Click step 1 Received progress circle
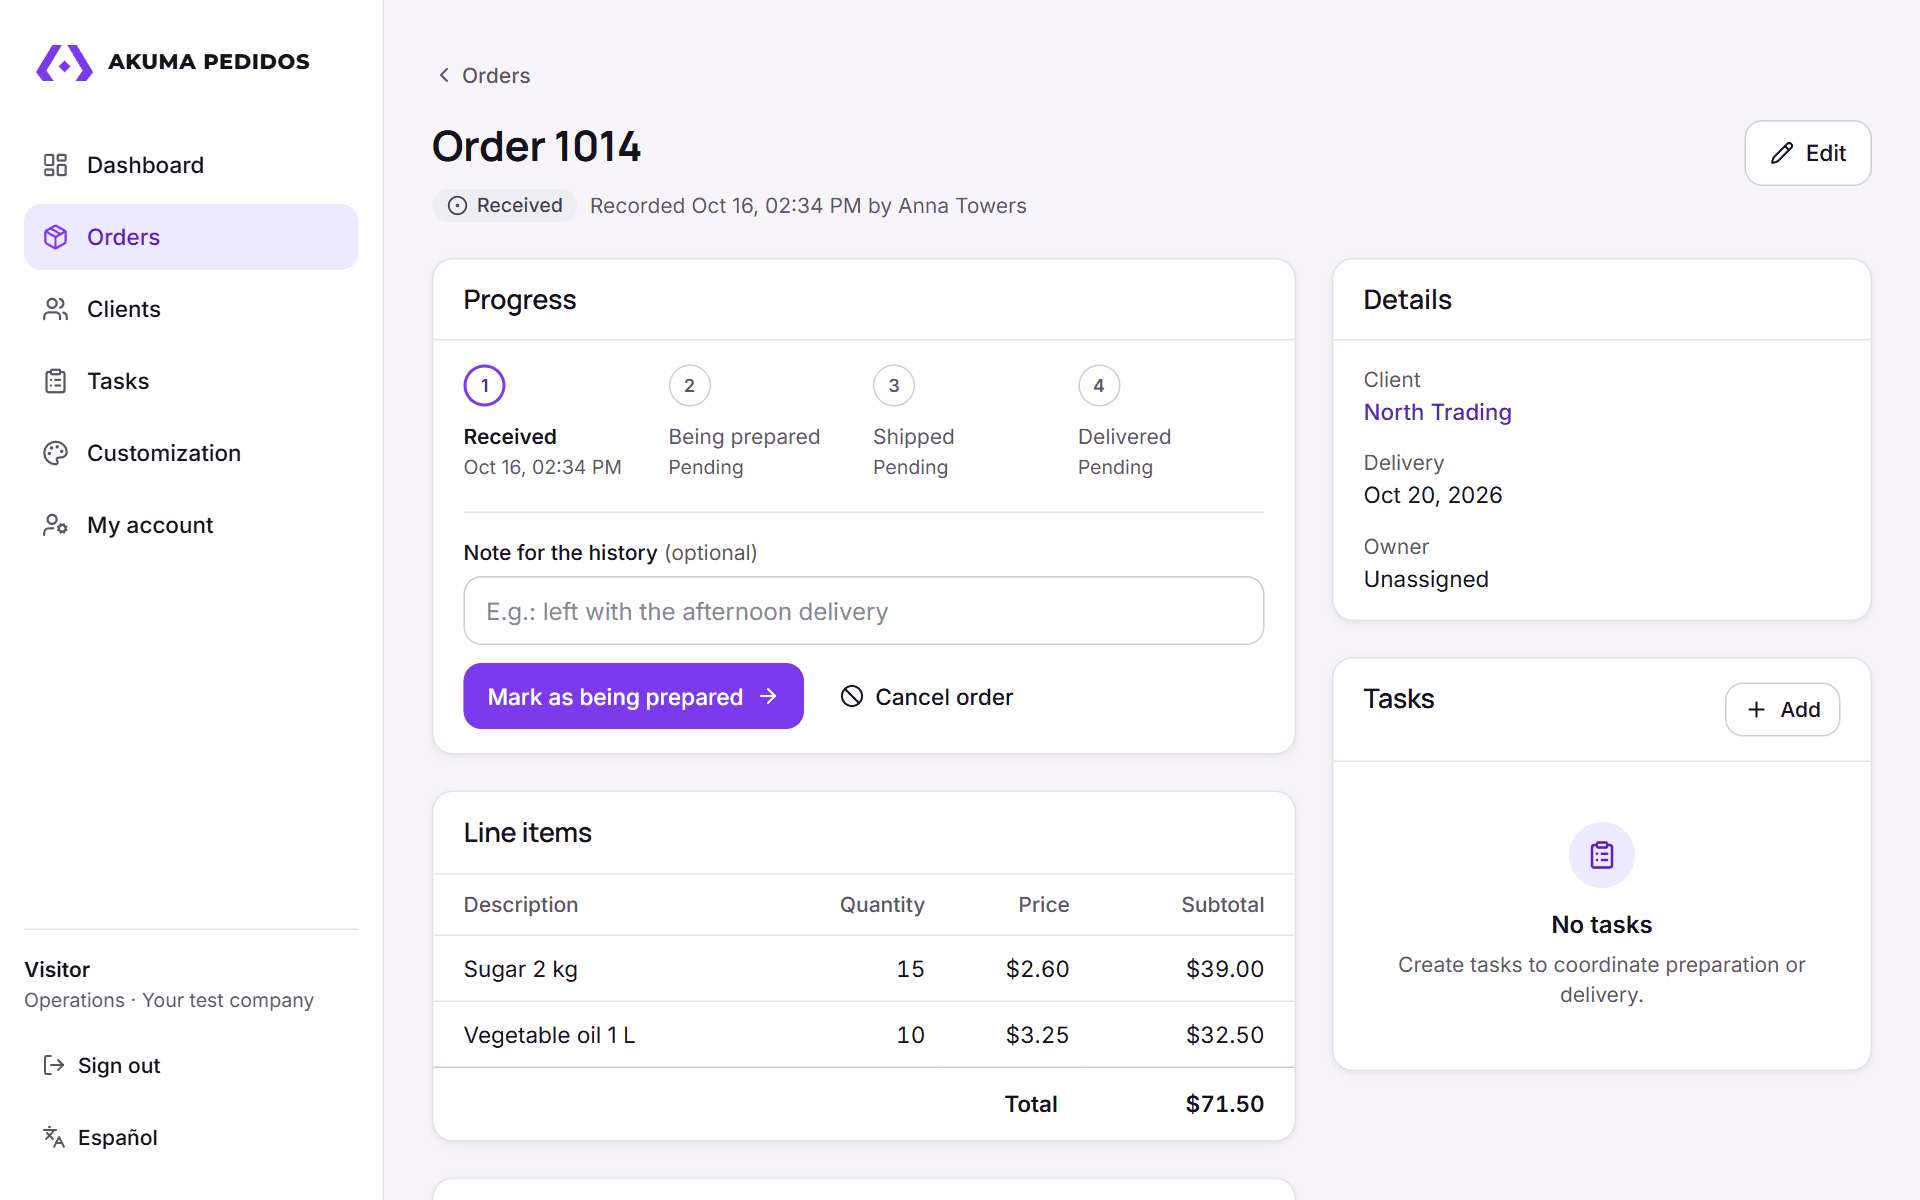The image size is (1920, 1200). [485, 386]
